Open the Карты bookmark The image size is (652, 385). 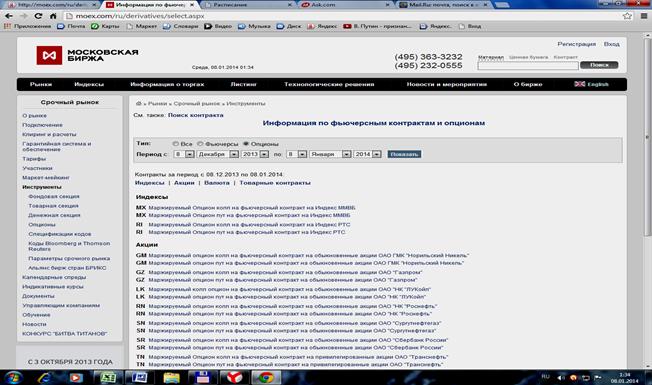(105, 26)
